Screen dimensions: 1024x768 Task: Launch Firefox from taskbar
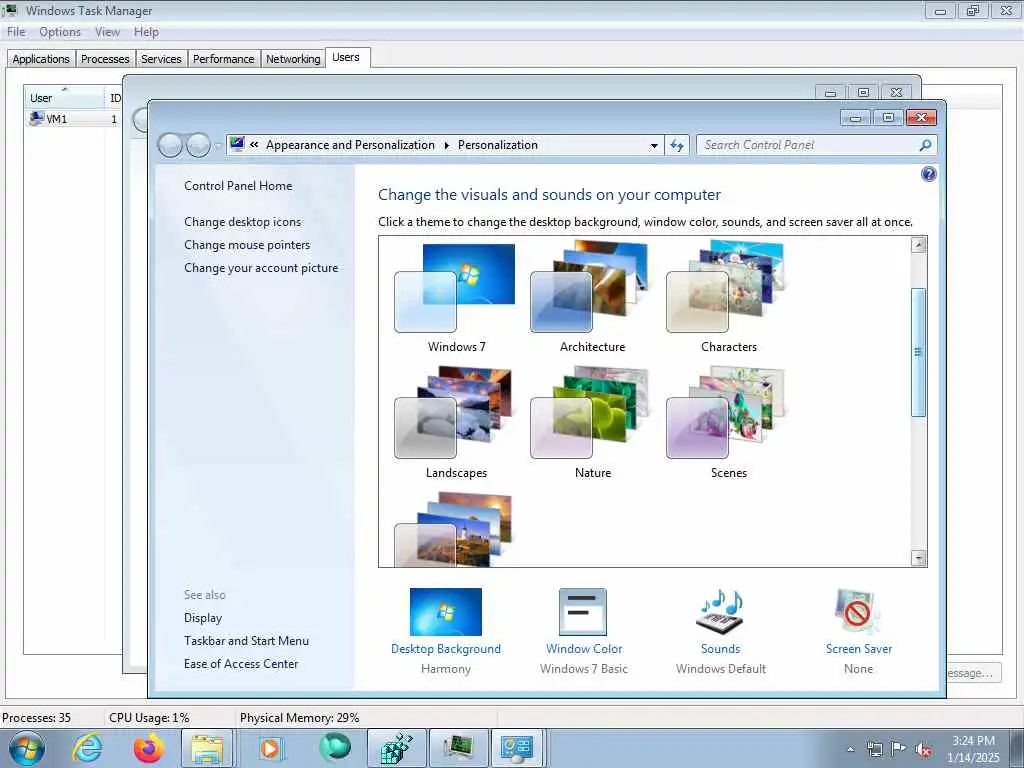pyautogui.click(x=149, y=748)
